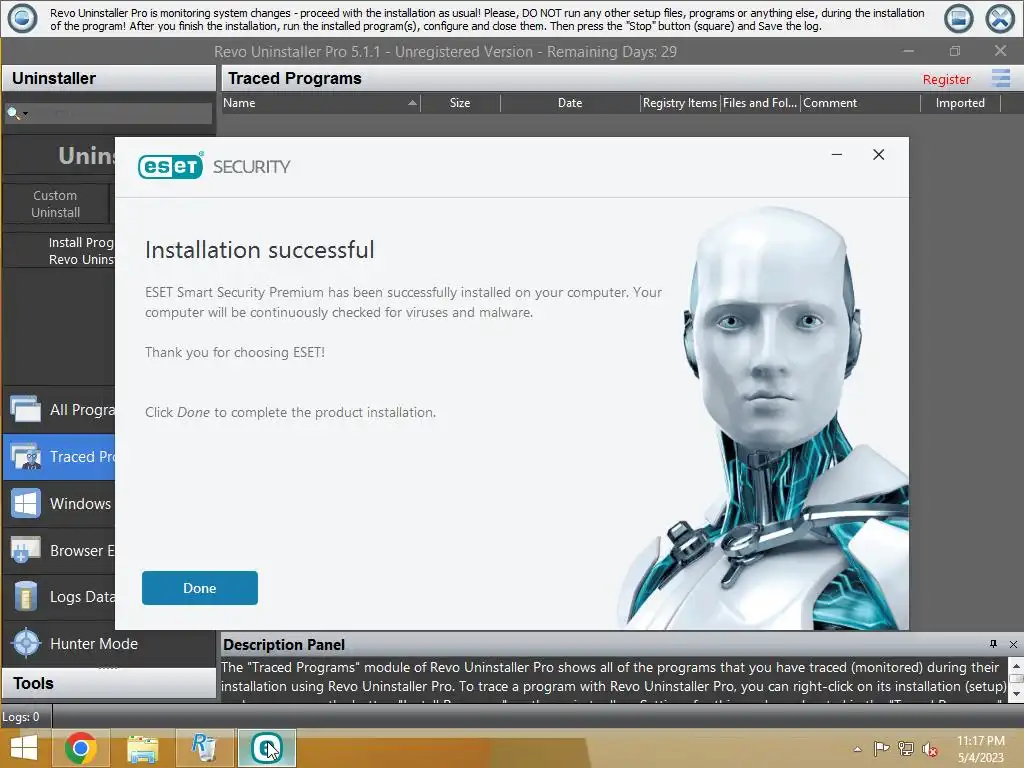
Task: Open the Register link in Revo Uninstaller
Action: (x=946, y=80)
